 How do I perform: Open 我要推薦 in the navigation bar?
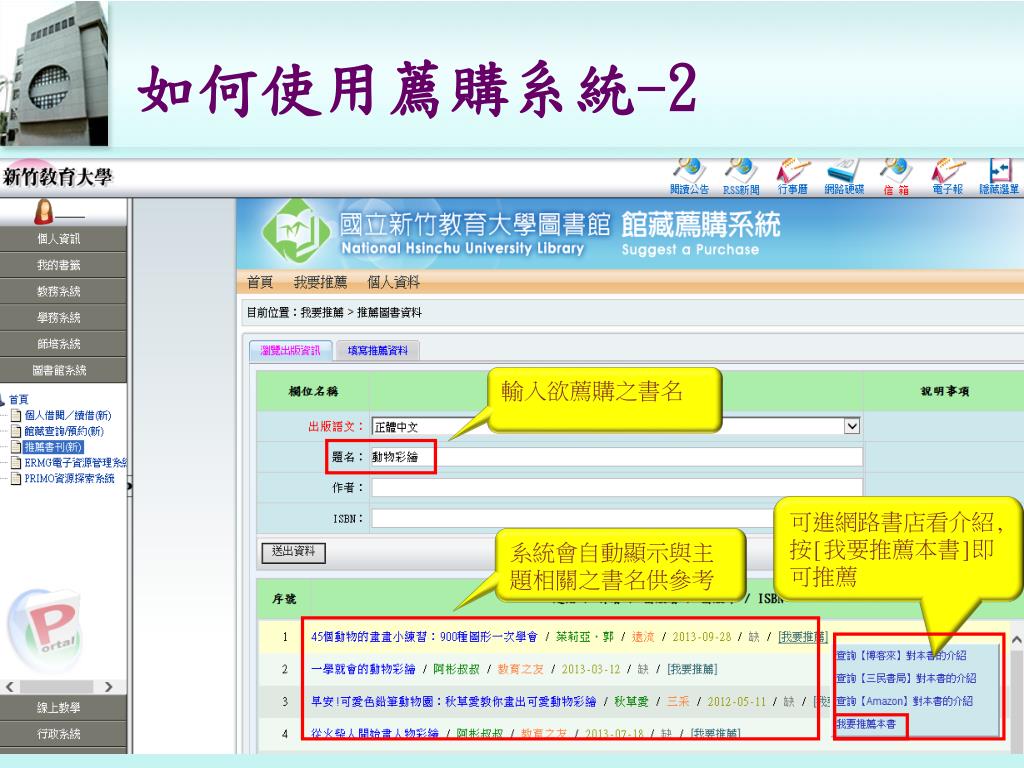point(320,282)
